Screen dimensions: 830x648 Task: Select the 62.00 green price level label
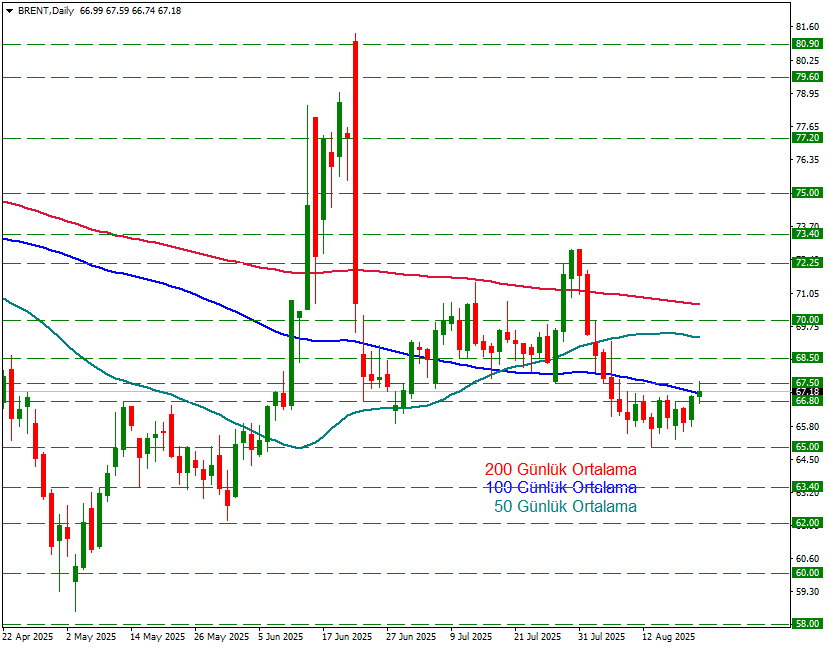point(808,523)
